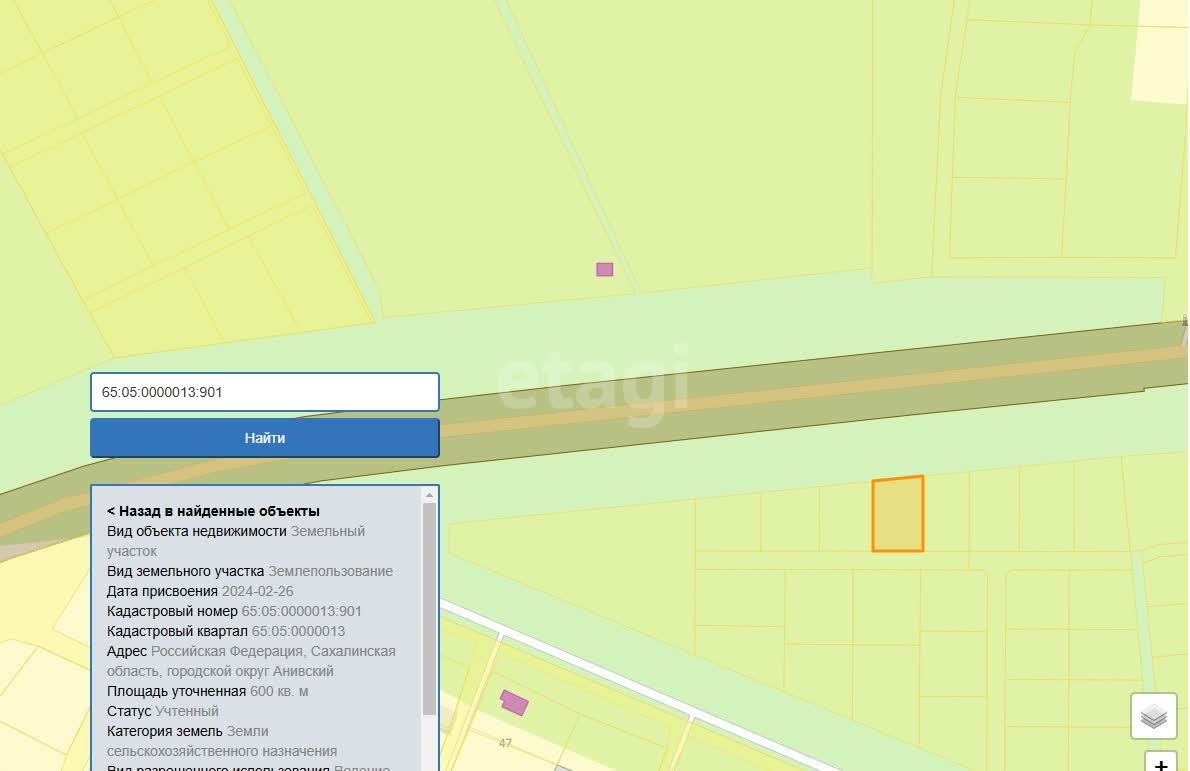This screenshot has width=1190, height=771.
Task: Click the cadastral number search field
Action: pyautogui.click(x=265, y=392)
